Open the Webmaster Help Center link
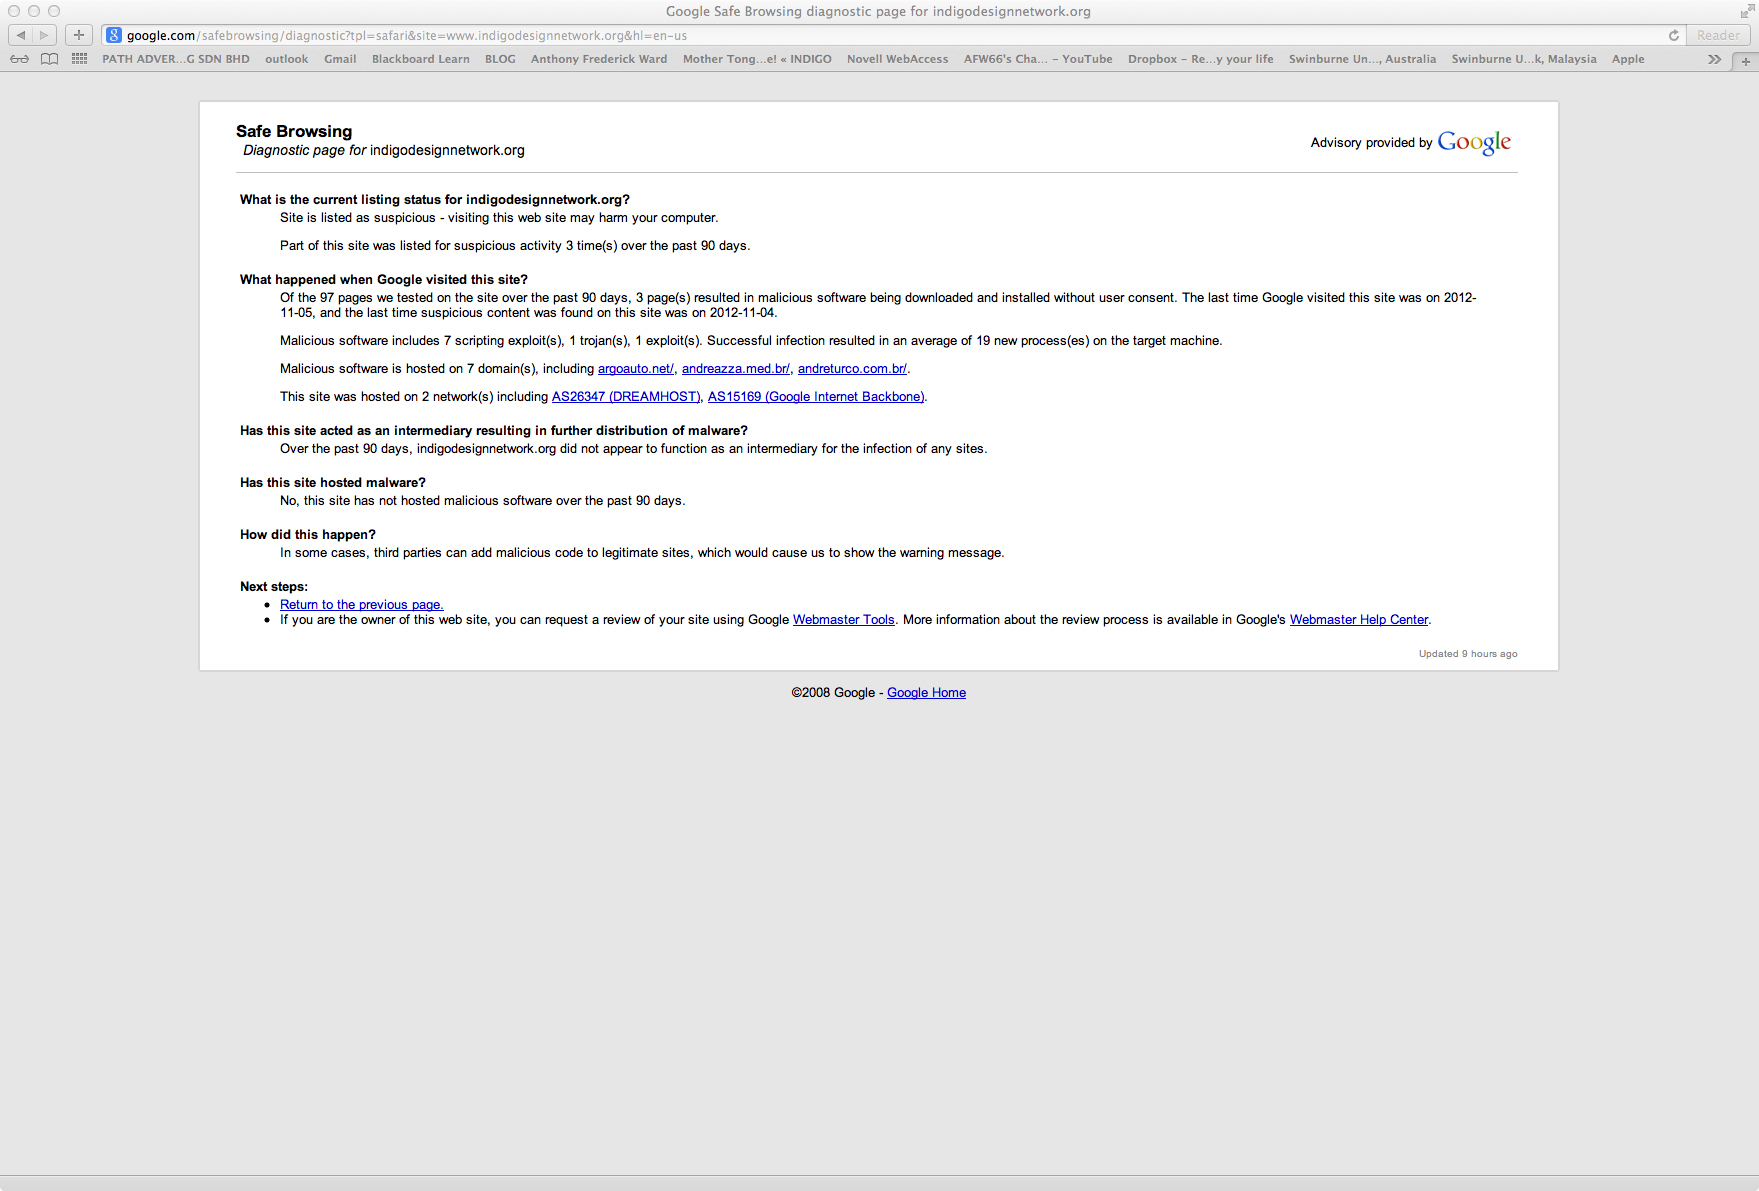Screen dimensions: 1759x1191 point(1358,620)
